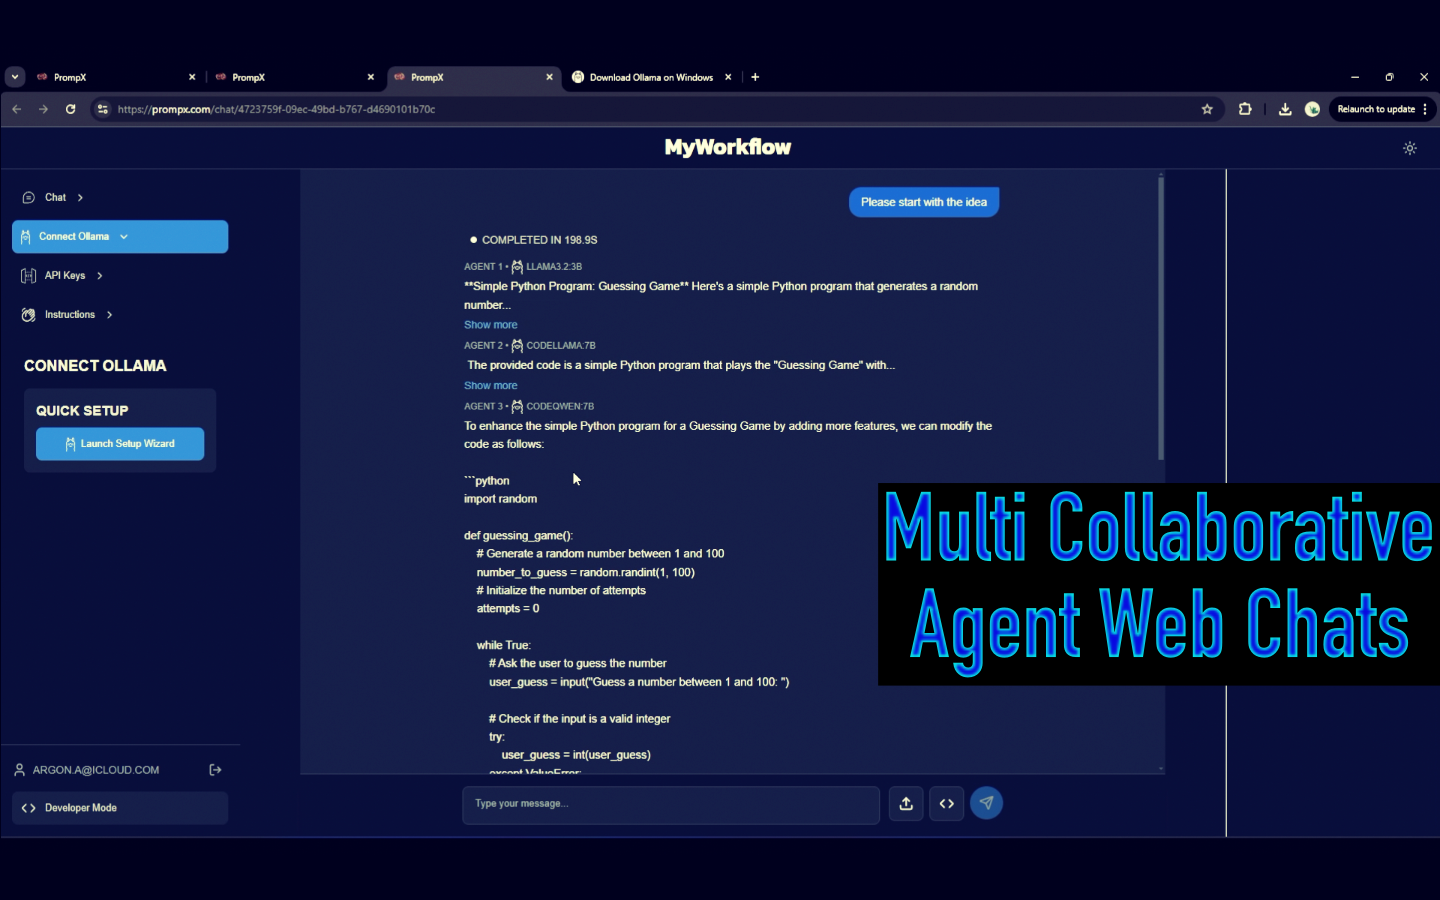Viewport: 1440px width, 900px height.
Task: Open the browser extensions puzzle icon
Action: 1245,110
